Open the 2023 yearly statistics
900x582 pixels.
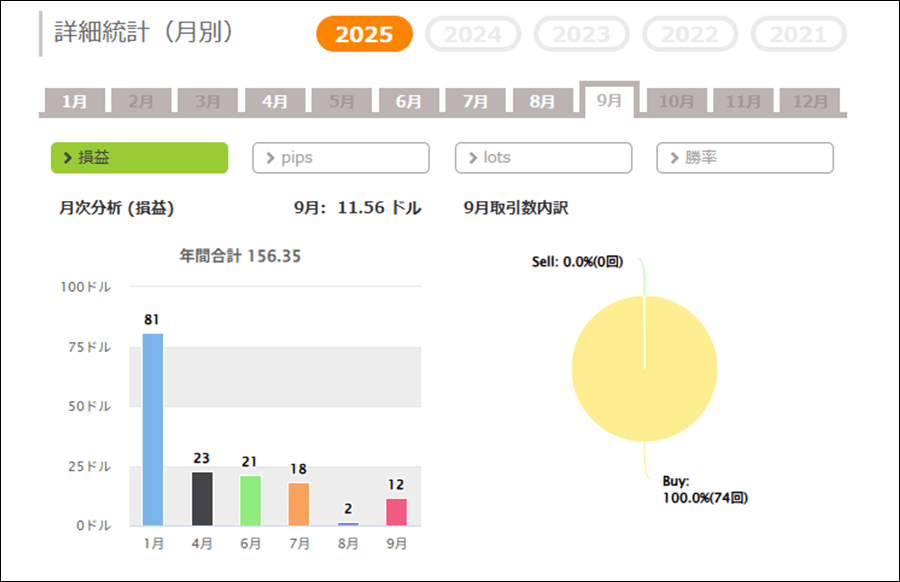[x=581, y=34]
